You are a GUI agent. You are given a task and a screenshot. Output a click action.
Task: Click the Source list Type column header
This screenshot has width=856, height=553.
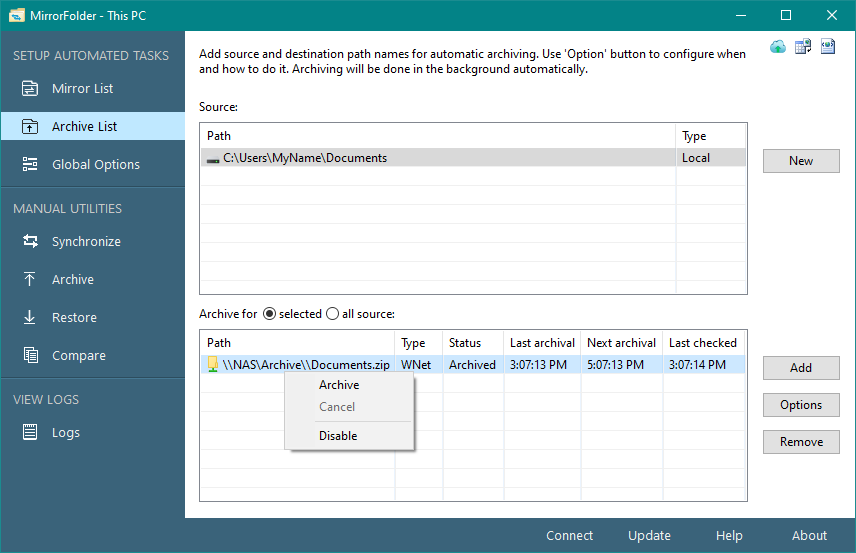[x=711, y=136]
